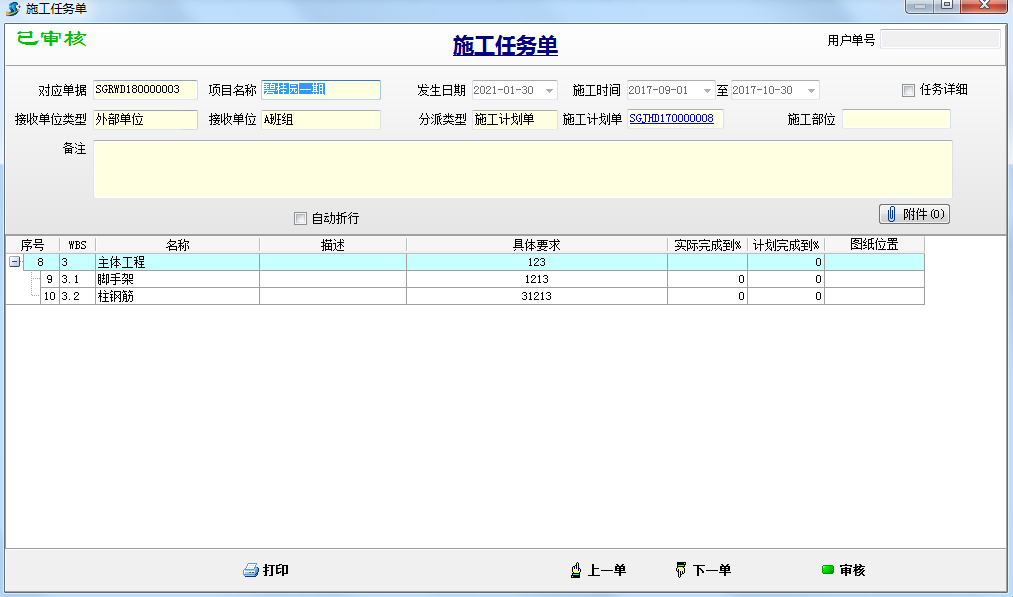Click inside the 施工部位 input field
The width and height of the screenshot is (1013, 597).
tap(895, 118)
